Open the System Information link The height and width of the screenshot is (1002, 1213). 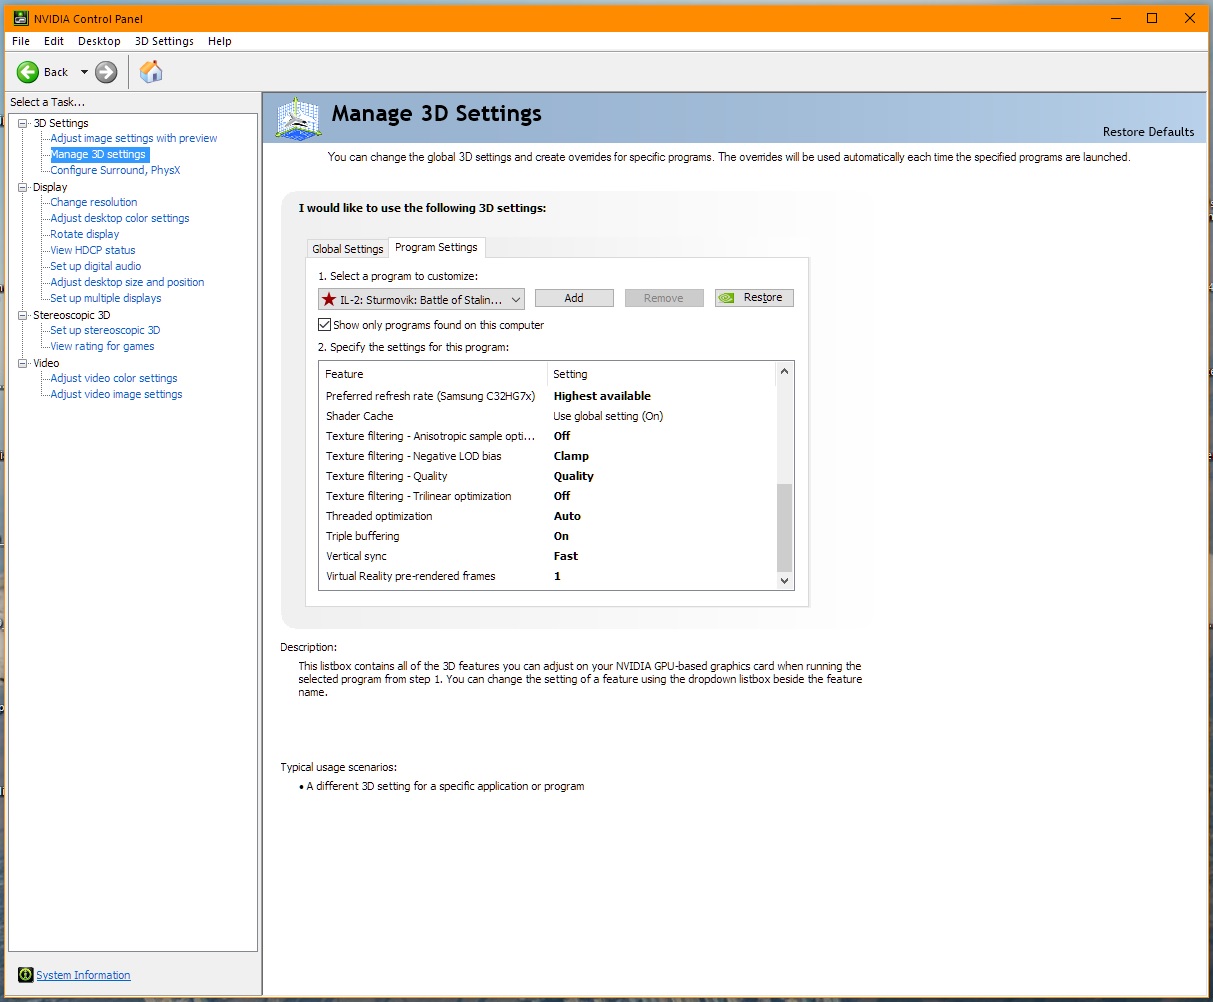click(83, 975)
